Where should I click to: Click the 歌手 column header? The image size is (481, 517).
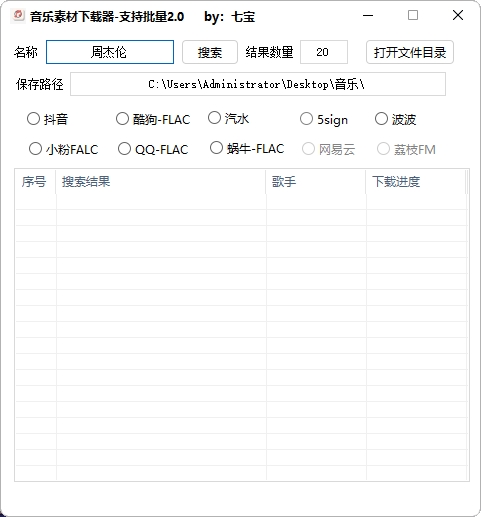pyautogui.click(x=316, y=182)
